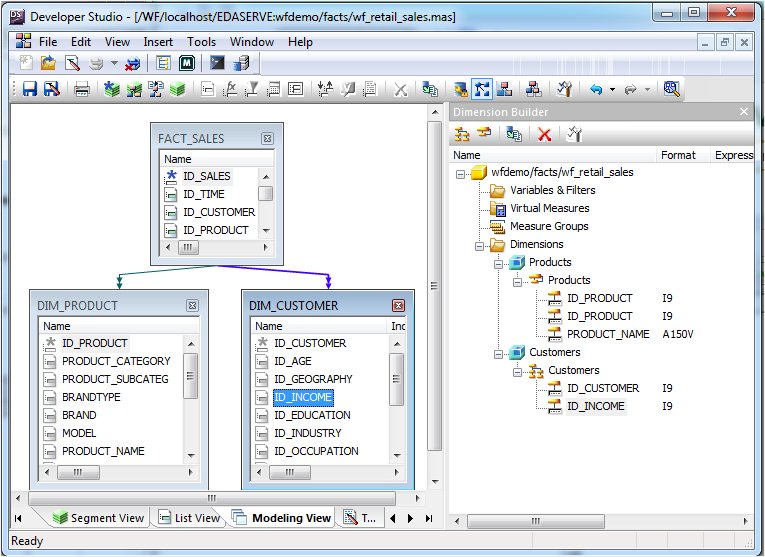Redo with the gray arrow icon

631,89
